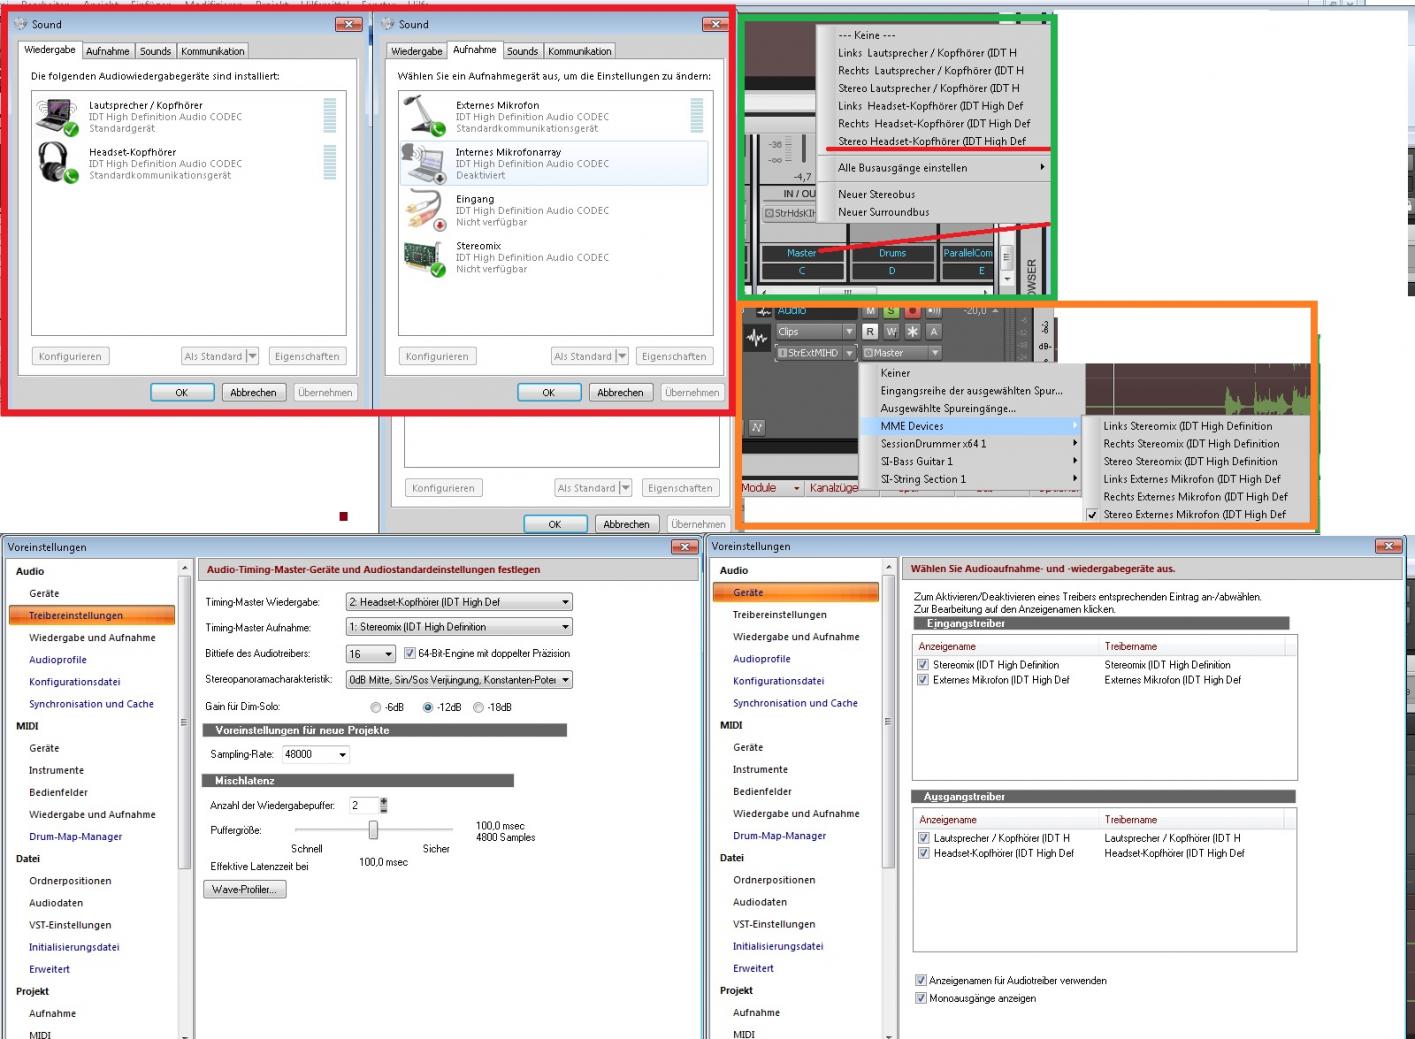This screenshot has height=1039, width=1415.
Task: Arm the Audio track record button
Action: coord(912,311)
